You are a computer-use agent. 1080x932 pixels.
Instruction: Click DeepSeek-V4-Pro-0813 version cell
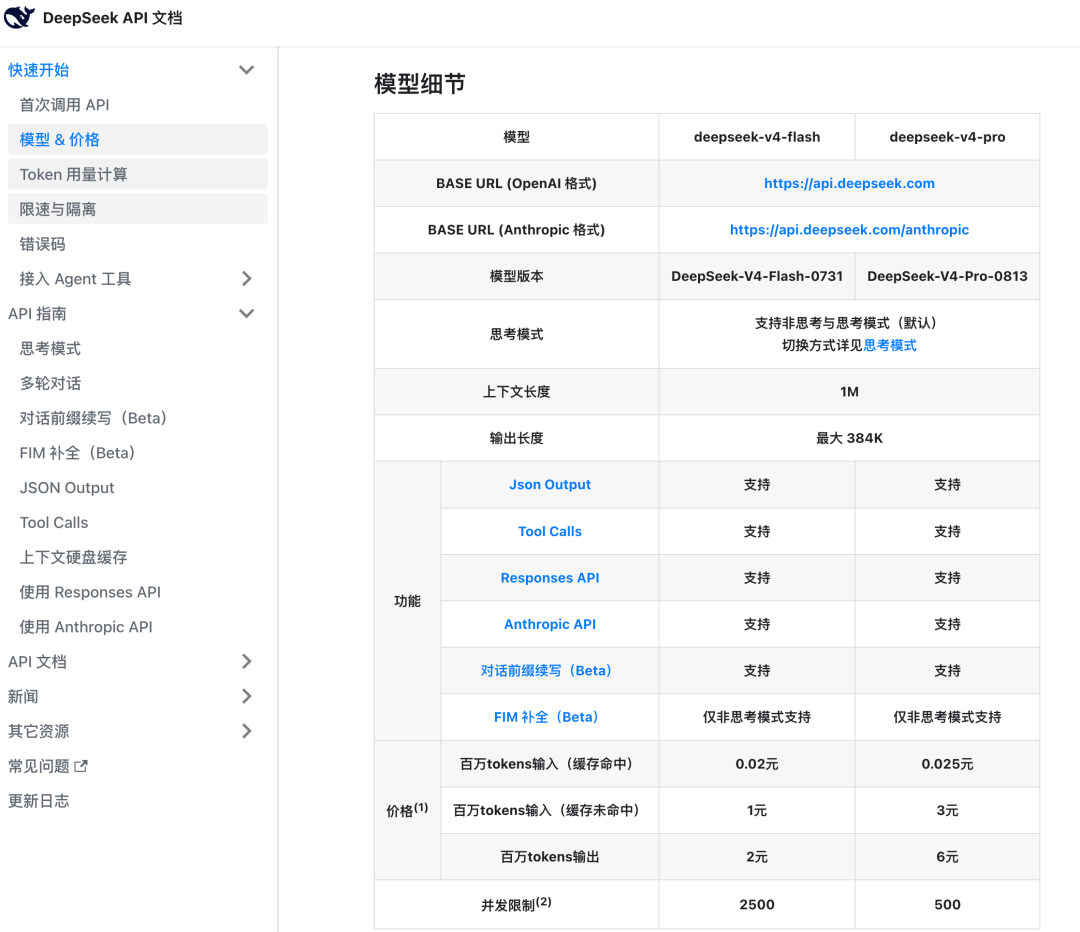click(x=947, y=276)
